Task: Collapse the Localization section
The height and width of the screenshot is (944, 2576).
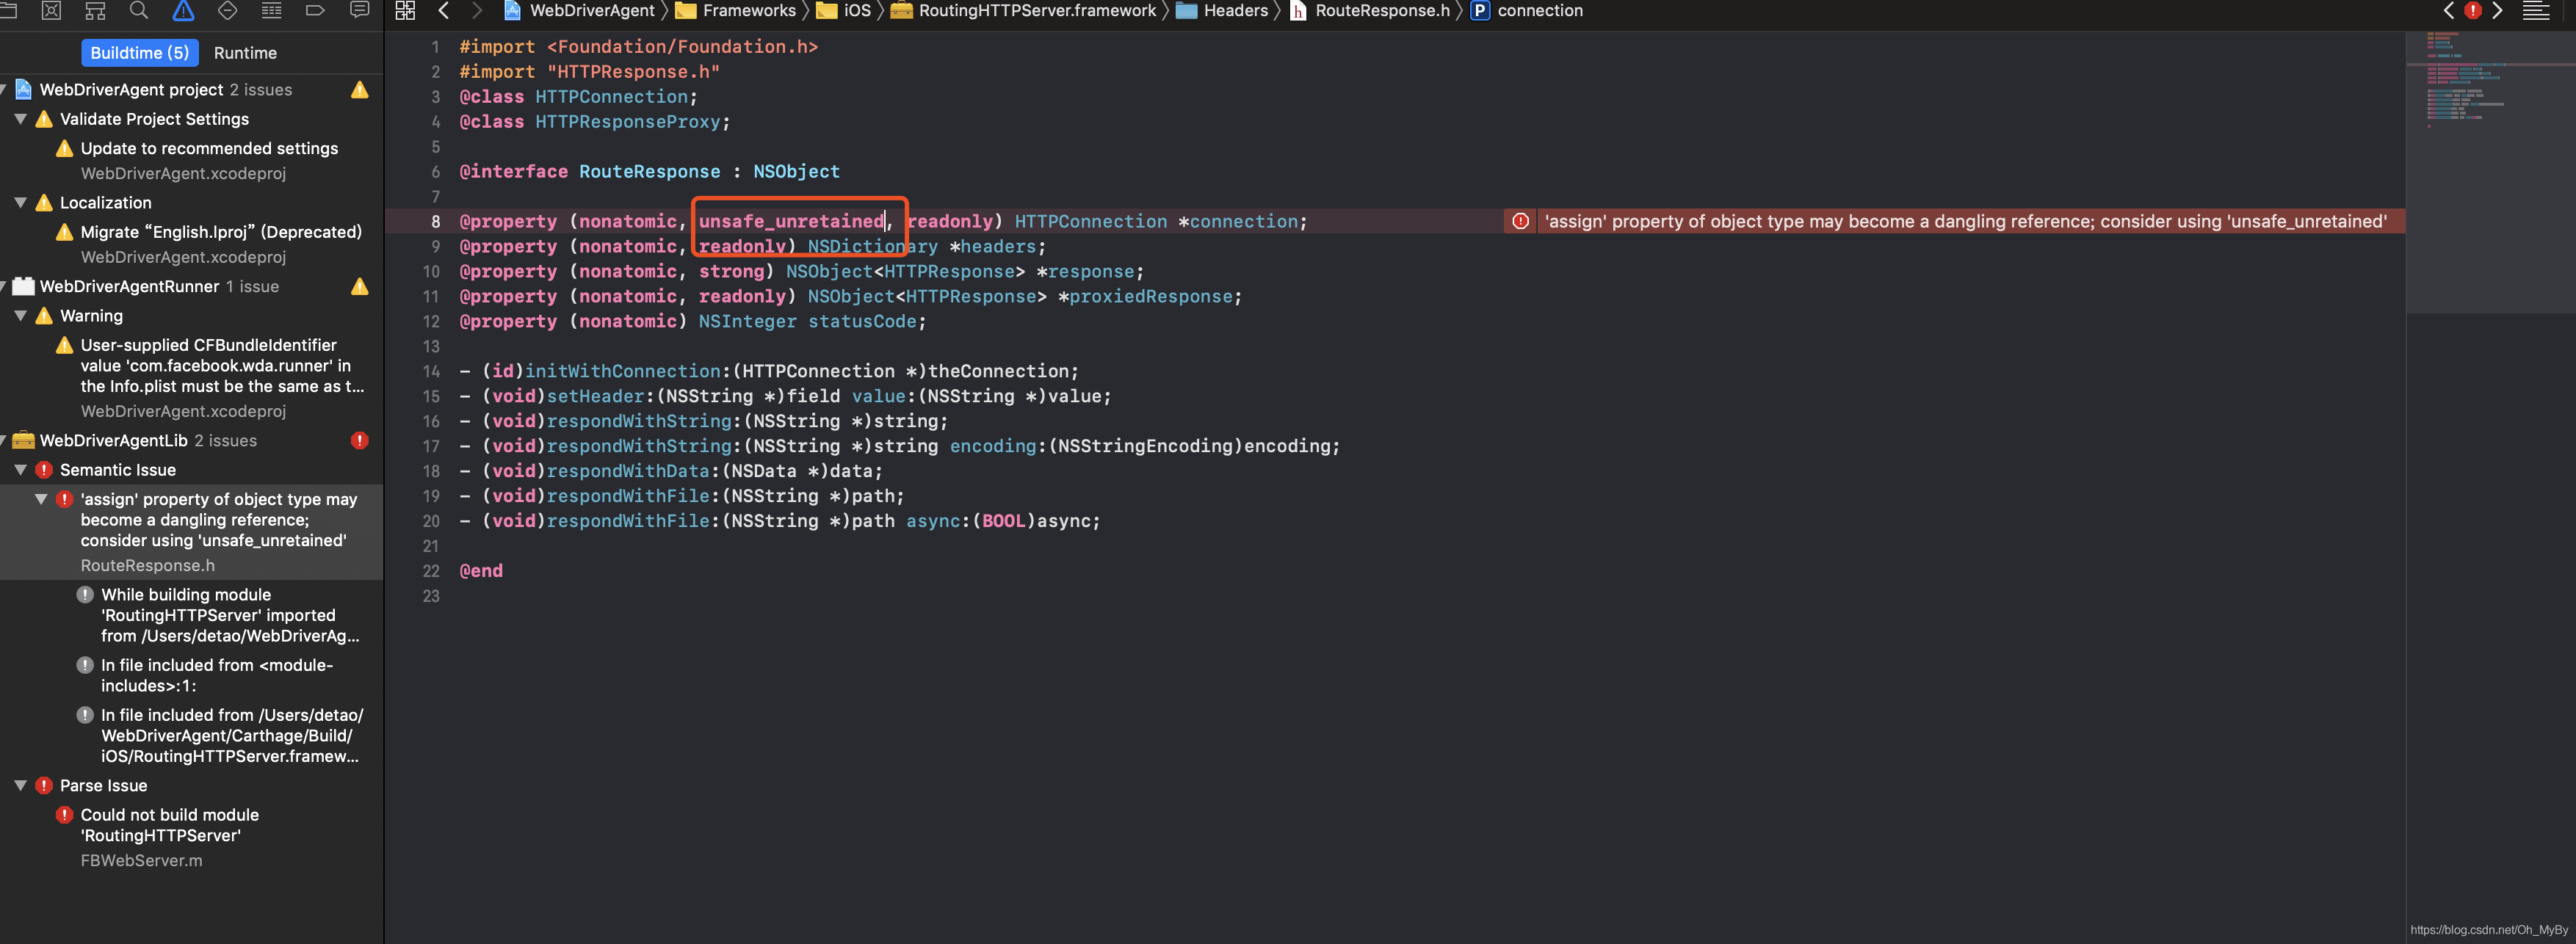Action: click(x=20, y=202)
